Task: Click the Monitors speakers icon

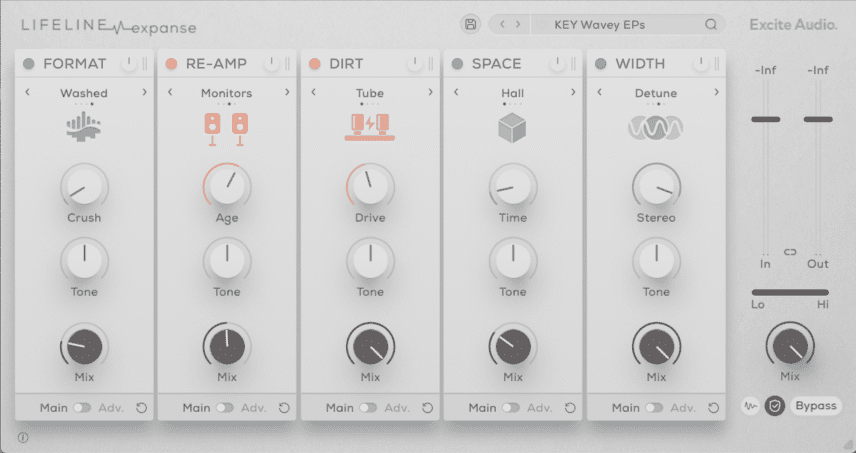Action: (227, 129)
